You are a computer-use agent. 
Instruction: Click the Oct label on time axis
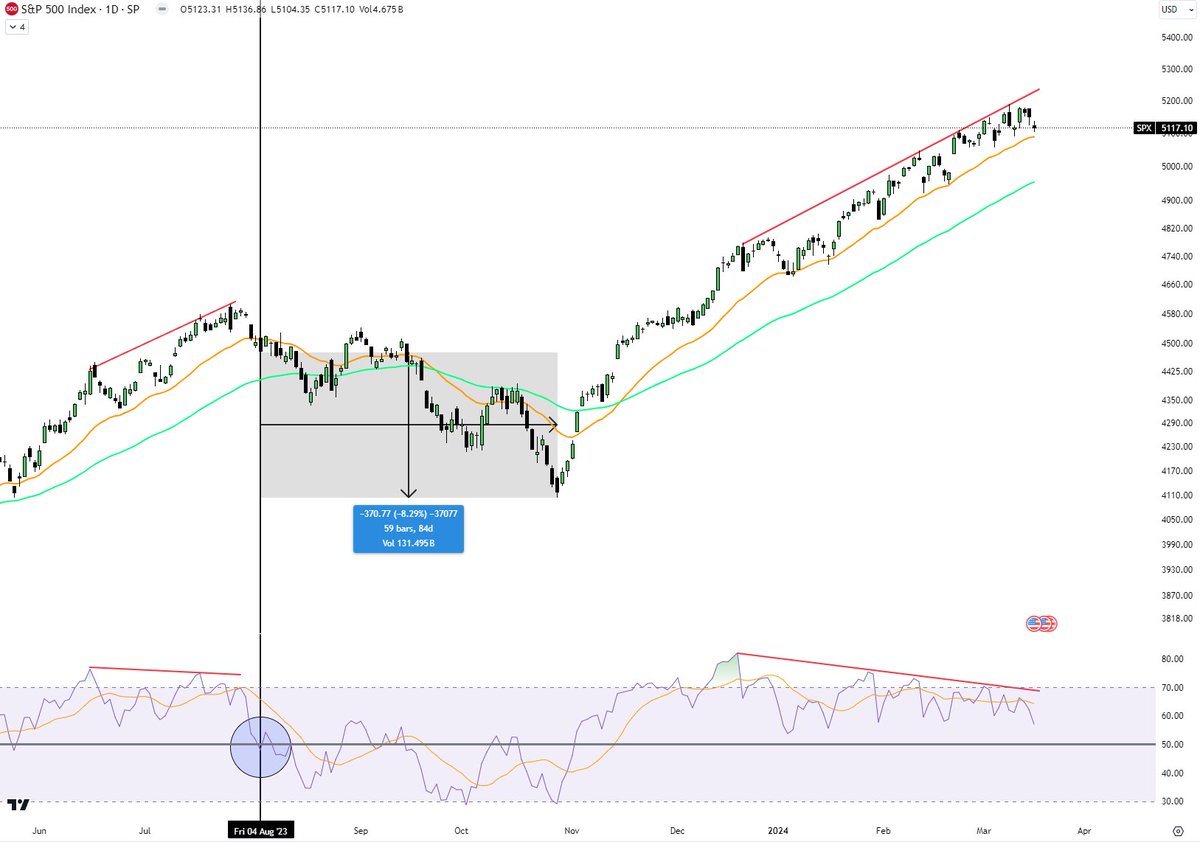[x=461, y=830]
